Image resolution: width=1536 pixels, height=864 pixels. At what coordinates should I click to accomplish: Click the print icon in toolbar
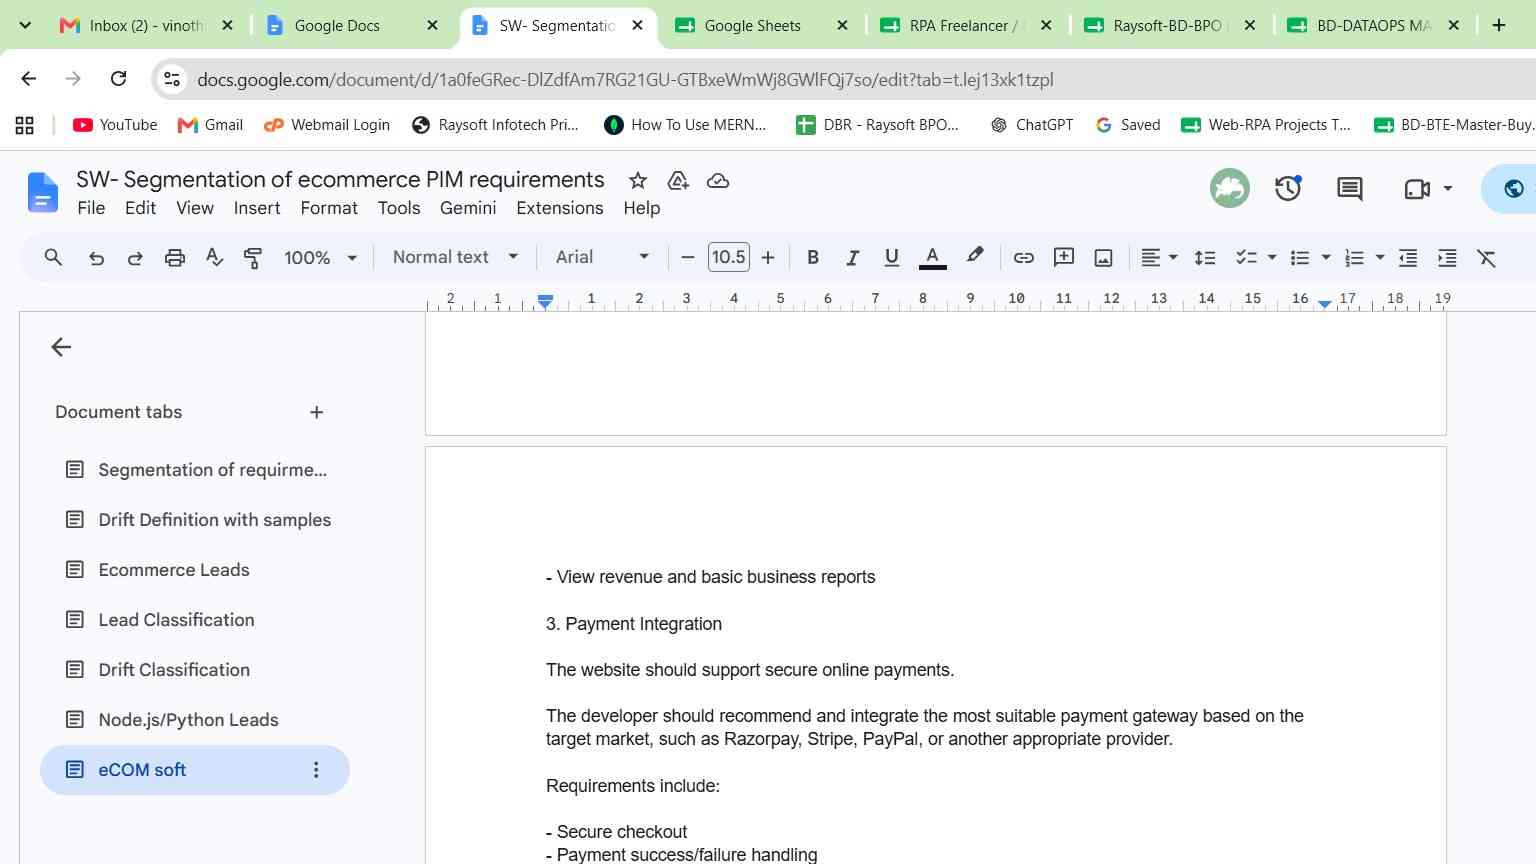(x=175, y=258)
